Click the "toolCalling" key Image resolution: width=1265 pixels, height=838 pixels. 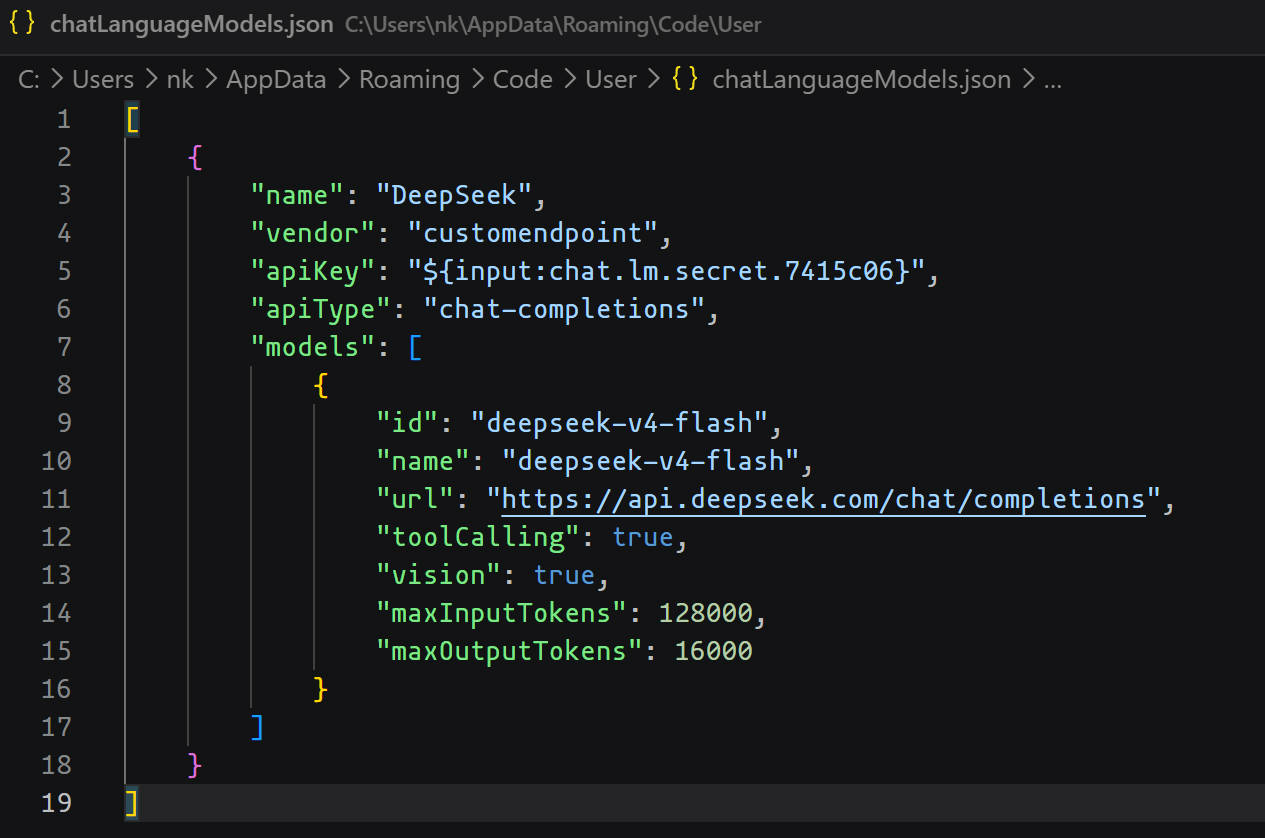click(x=478, y=537)
